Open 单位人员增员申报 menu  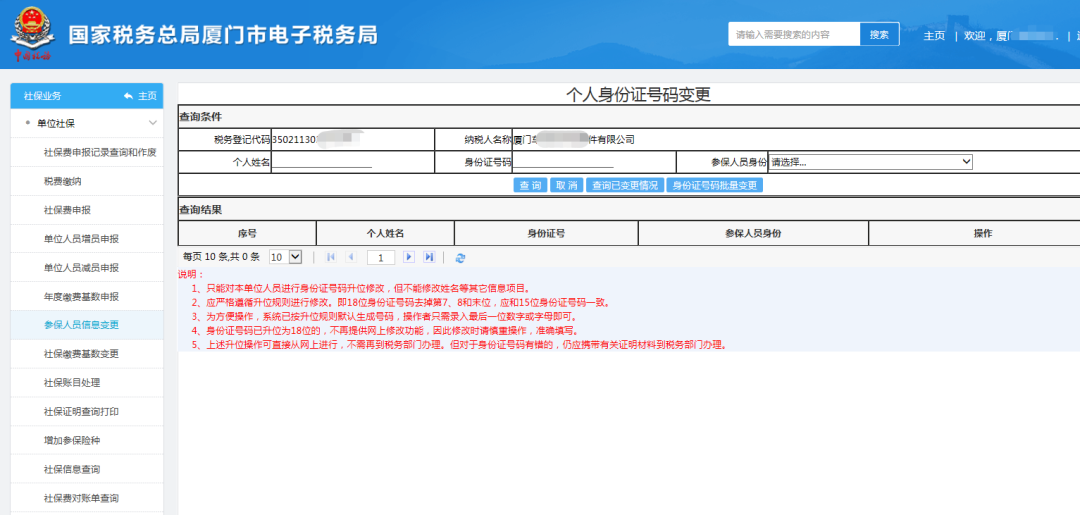(81, 239)
